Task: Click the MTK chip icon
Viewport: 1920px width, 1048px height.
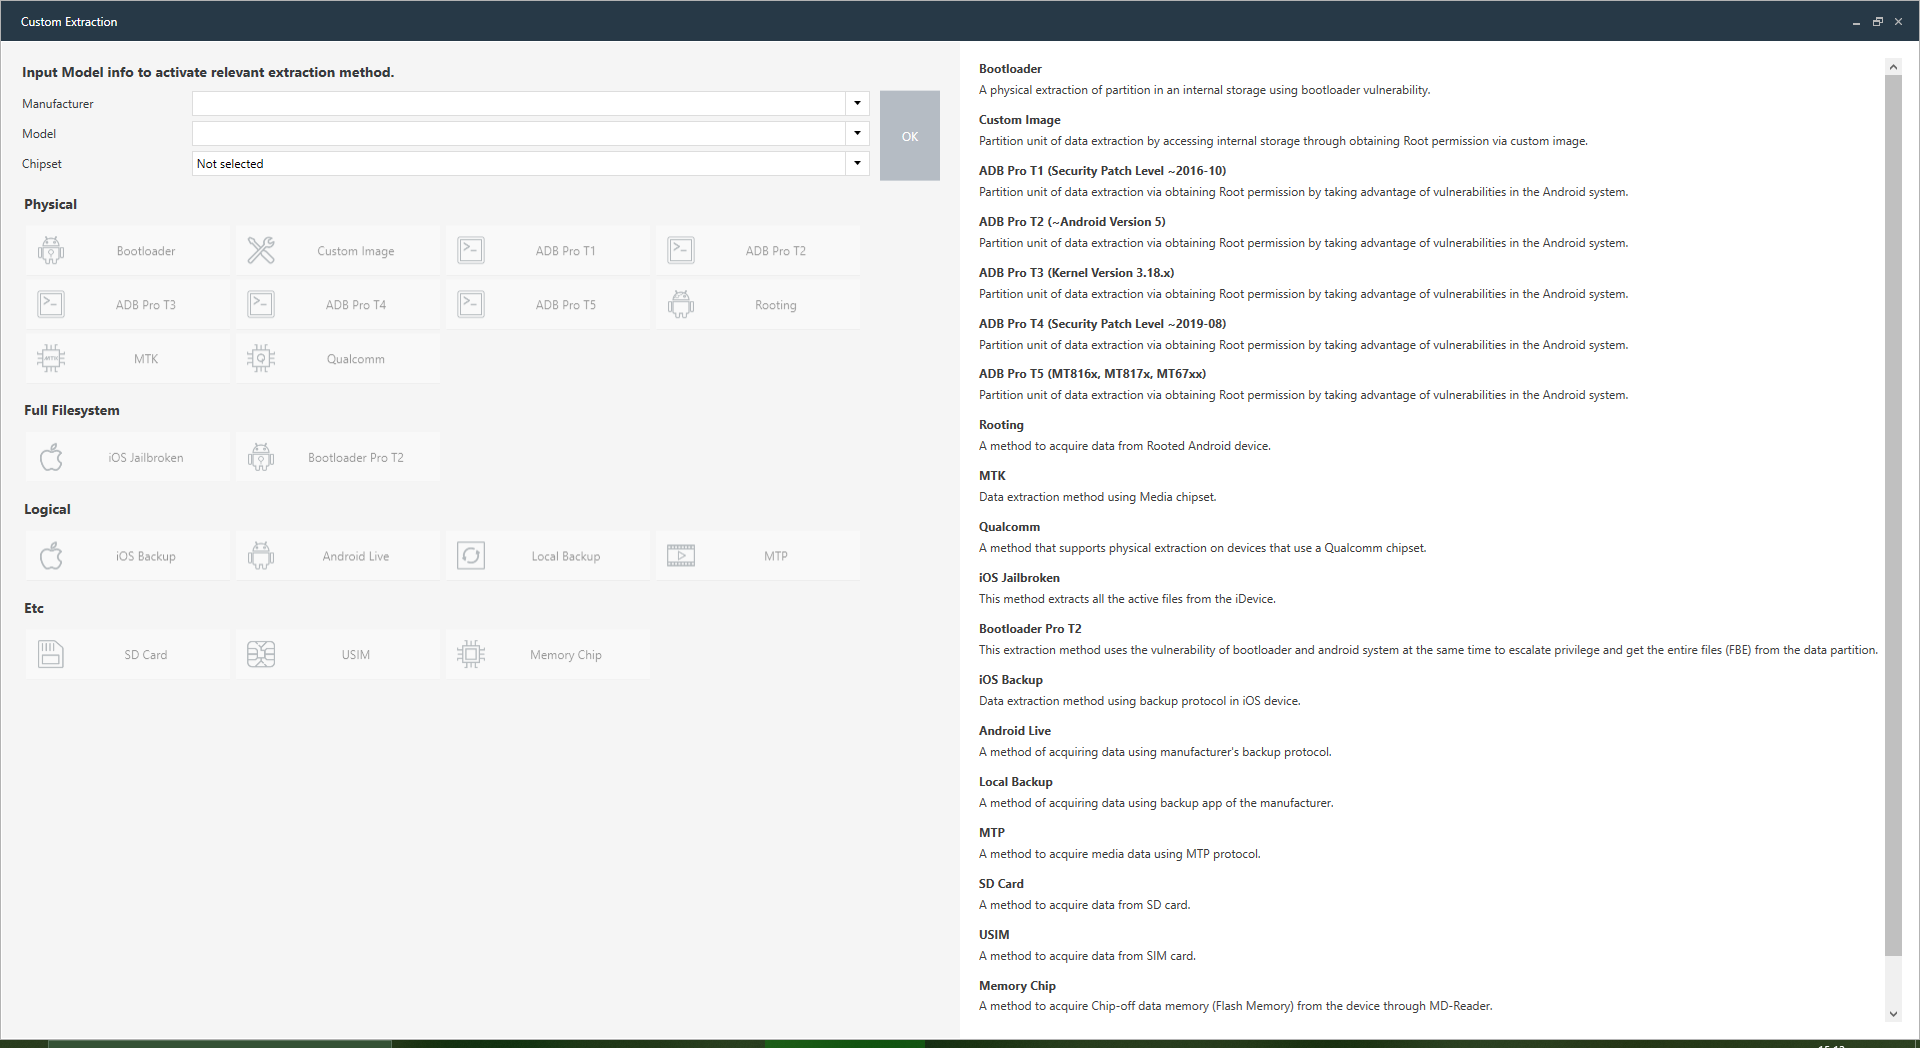Action: coord(51,358)
